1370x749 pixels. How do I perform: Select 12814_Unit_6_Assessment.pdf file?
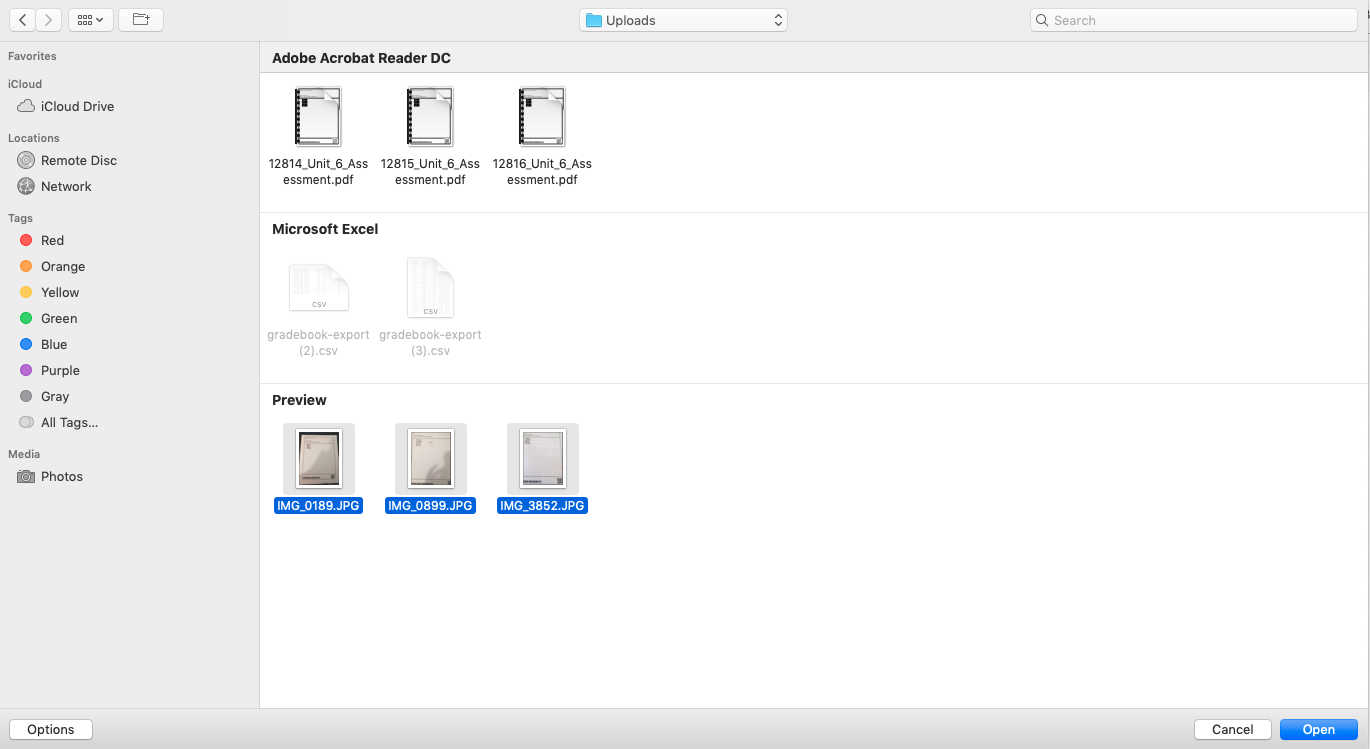click(318, 118)
